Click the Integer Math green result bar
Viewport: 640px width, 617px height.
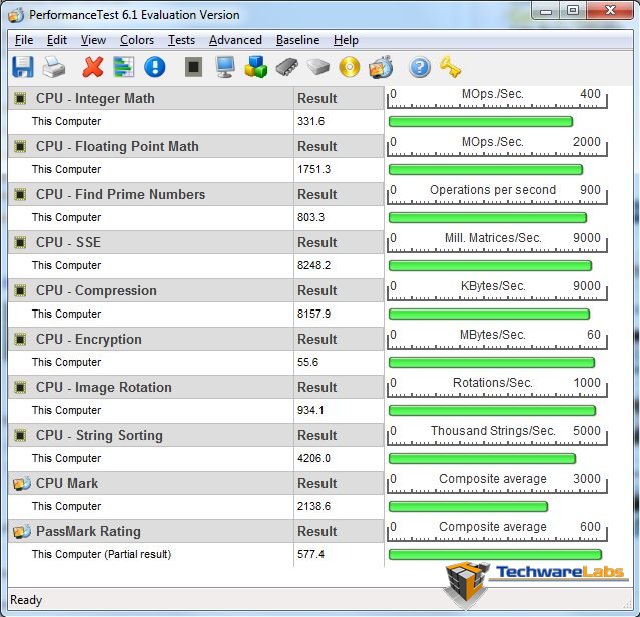481,121
